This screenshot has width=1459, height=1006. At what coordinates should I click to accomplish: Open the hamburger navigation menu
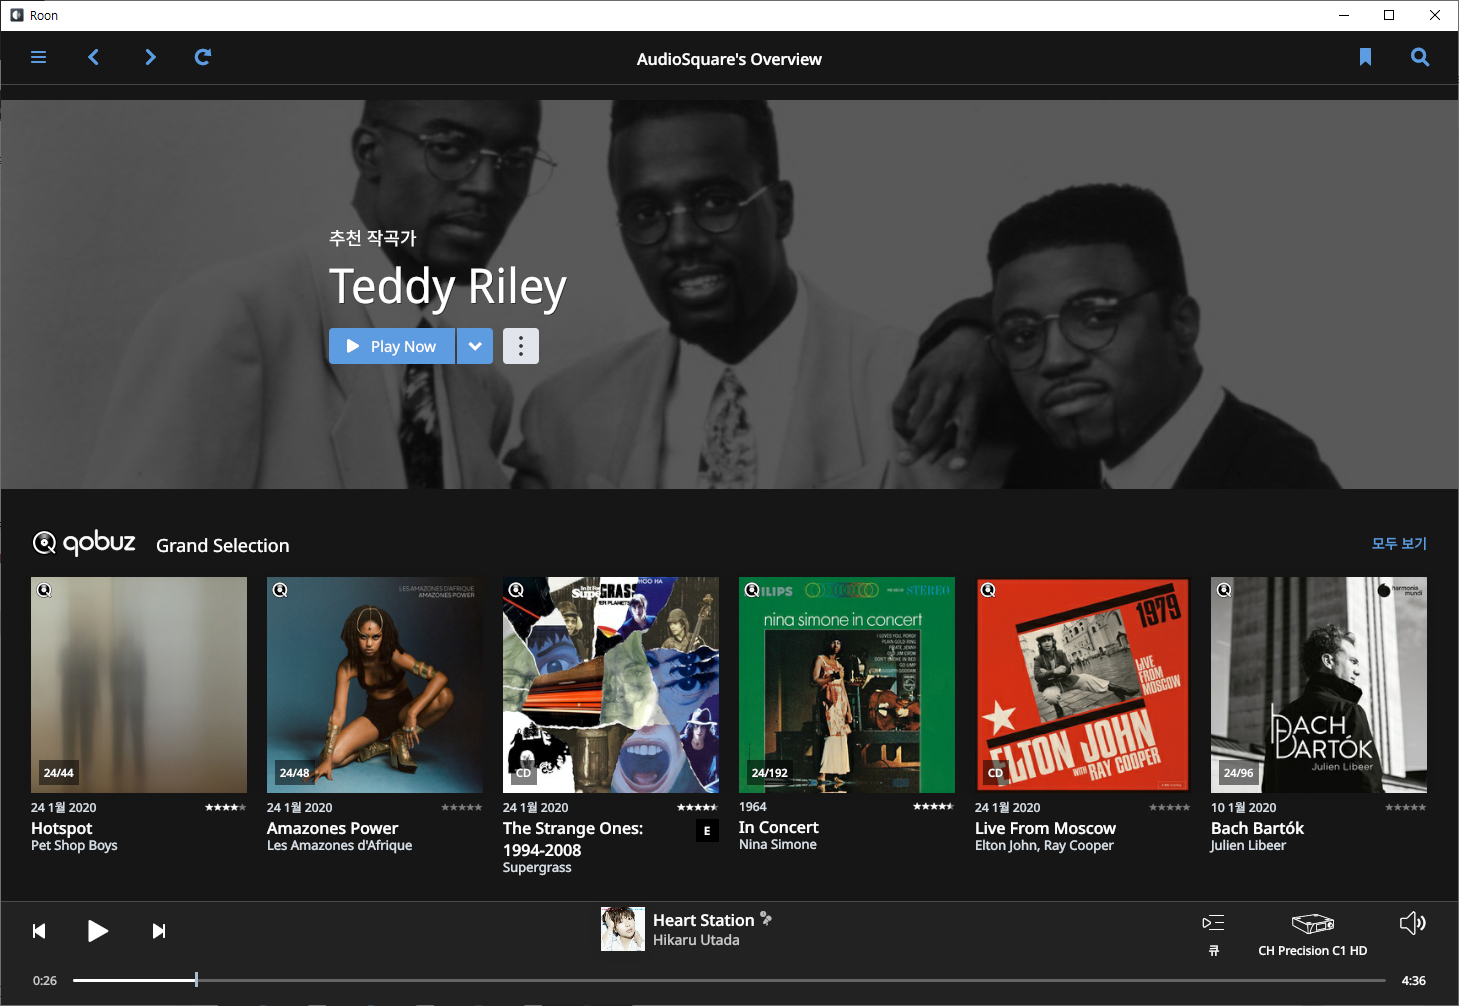39,57
